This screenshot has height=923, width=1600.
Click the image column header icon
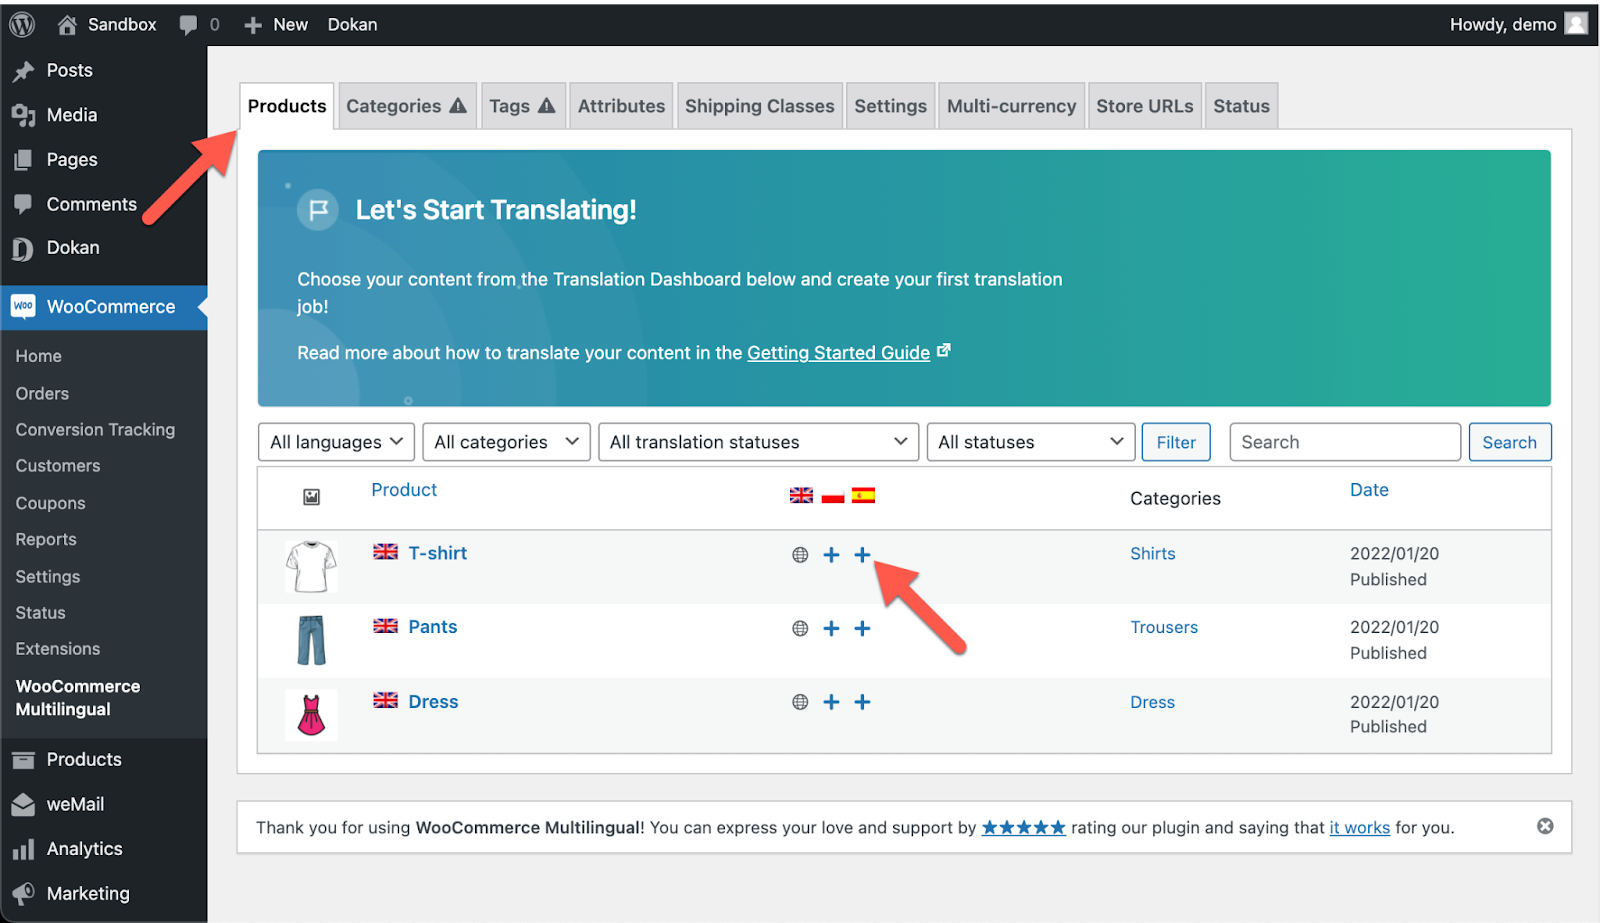tap(312, 497)
